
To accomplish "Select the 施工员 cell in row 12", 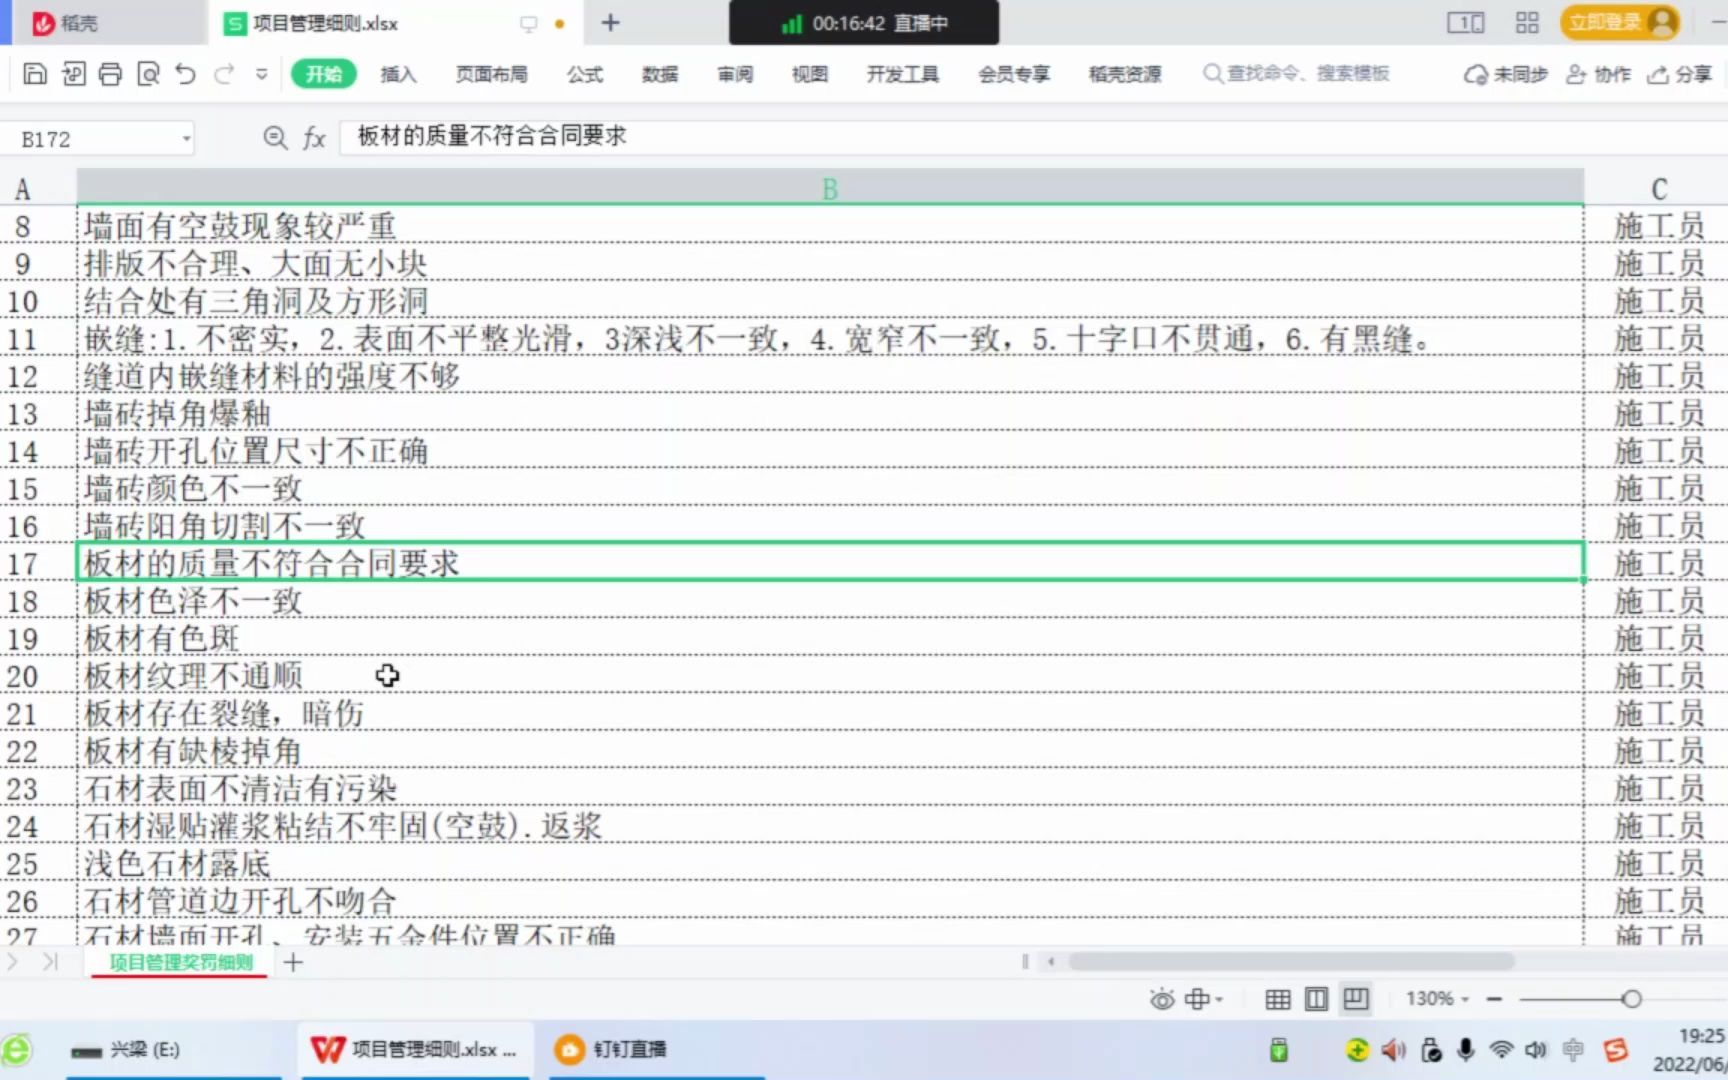I will point(1658,377).
